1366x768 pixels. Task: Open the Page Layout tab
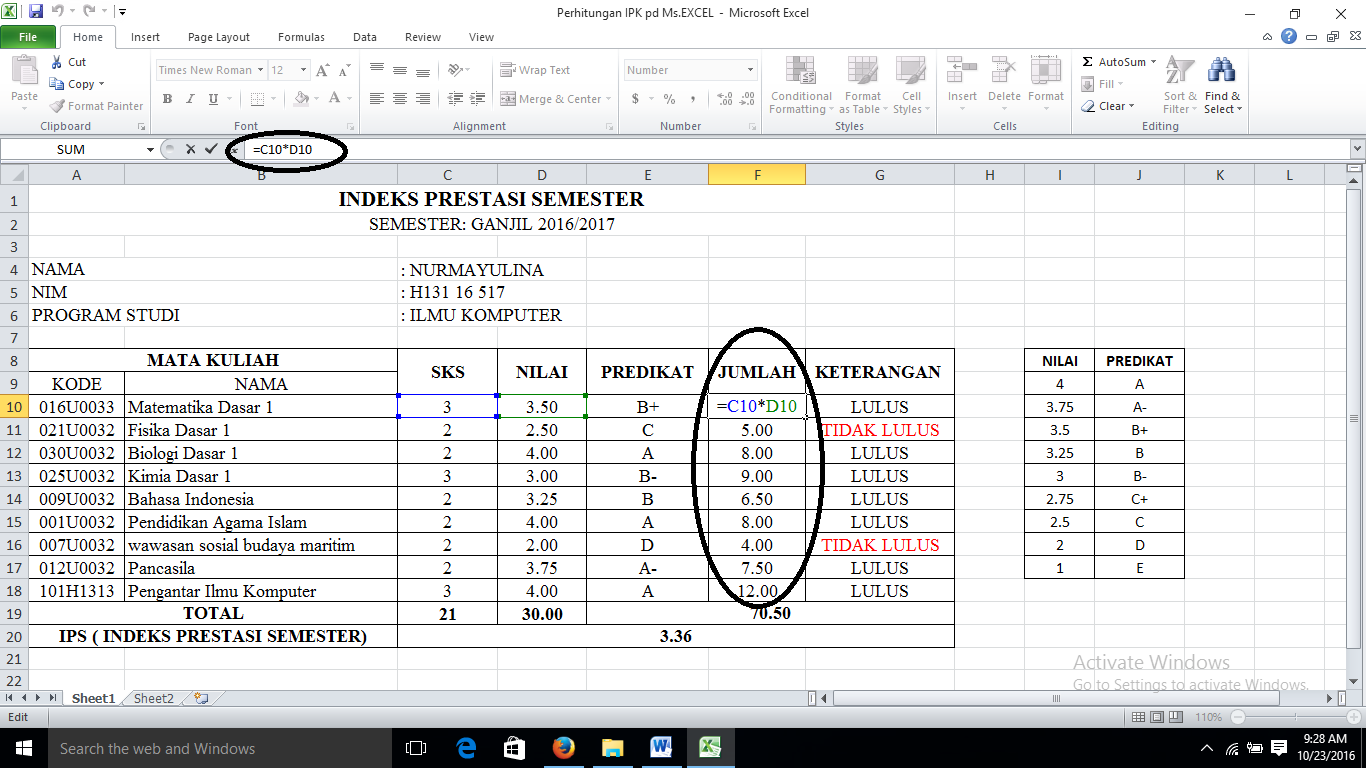coord(218,36)
